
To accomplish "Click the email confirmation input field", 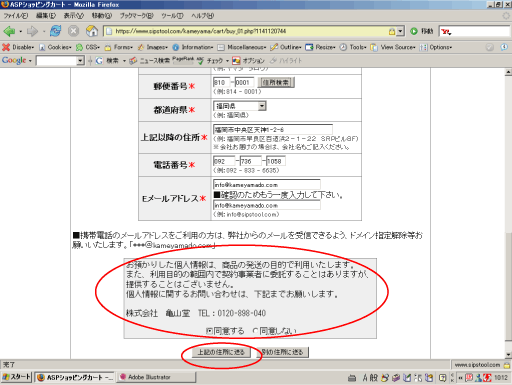I will pos(267,205).
